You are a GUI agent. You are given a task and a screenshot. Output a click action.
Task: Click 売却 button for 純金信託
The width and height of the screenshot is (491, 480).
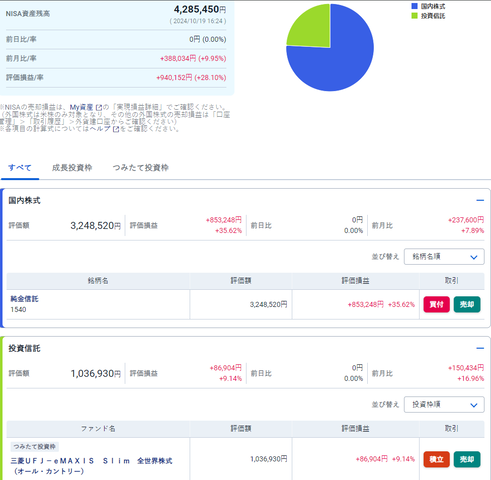tap(467, 304)
